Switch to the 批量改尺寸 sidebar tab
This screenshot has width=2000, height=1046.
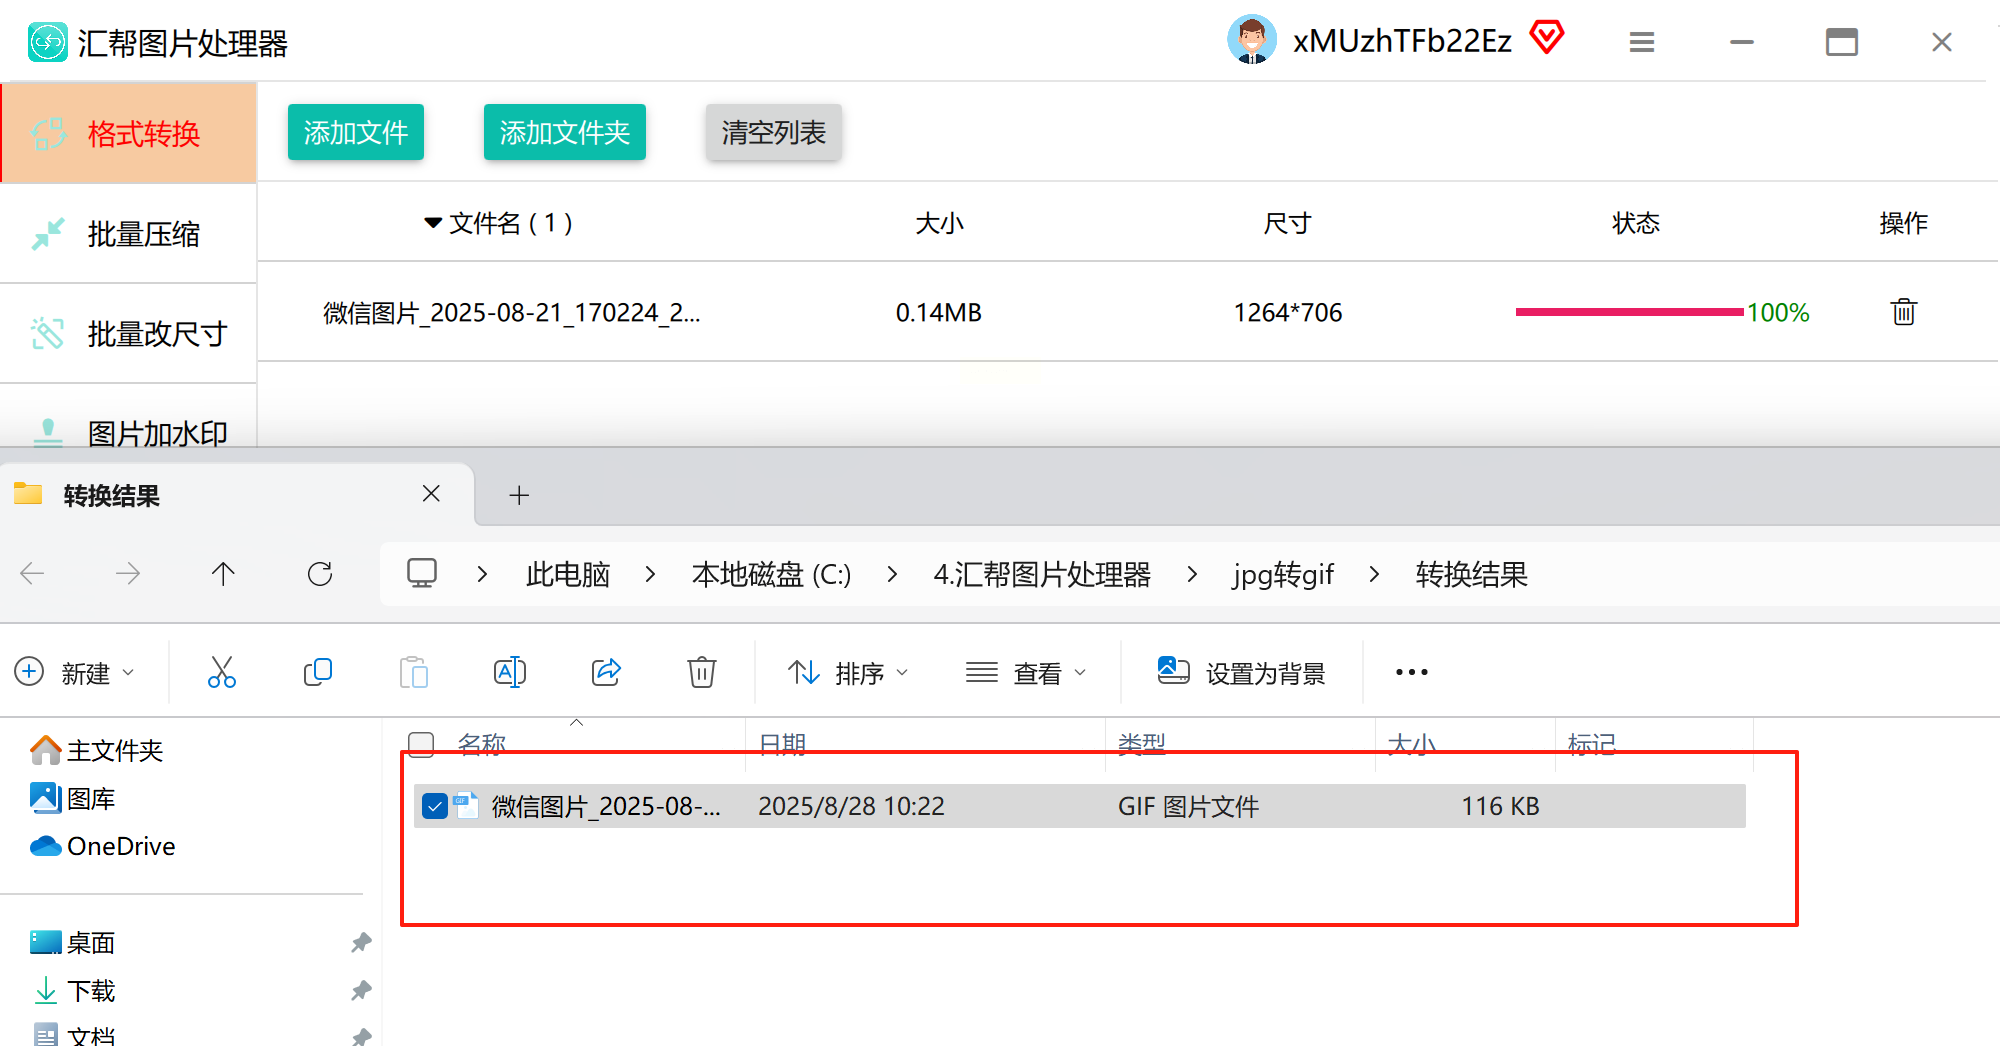[x=129, y=333]
